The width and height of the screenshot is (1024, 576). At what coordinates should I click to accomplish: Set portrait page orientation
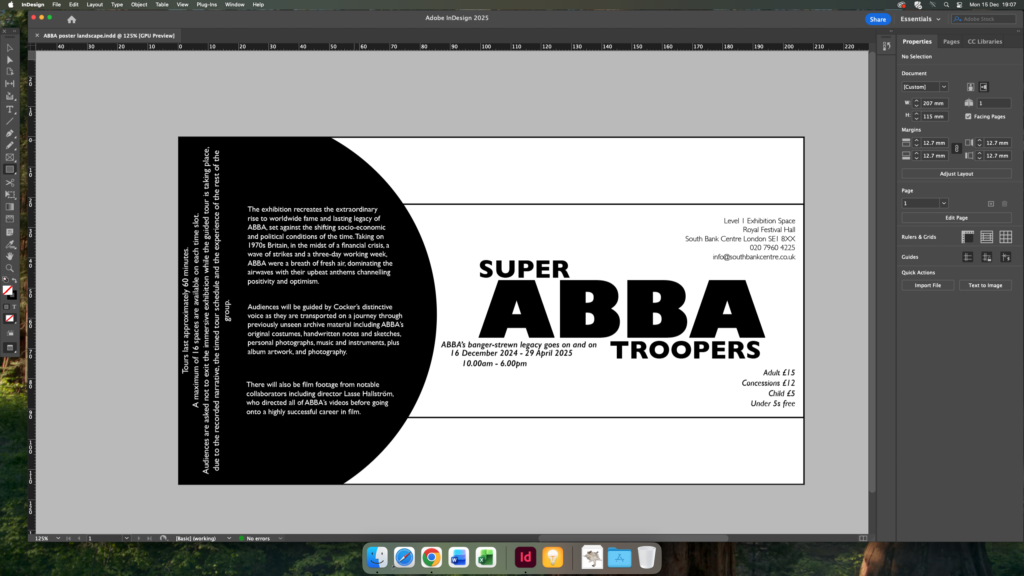(x=970, y=87)
